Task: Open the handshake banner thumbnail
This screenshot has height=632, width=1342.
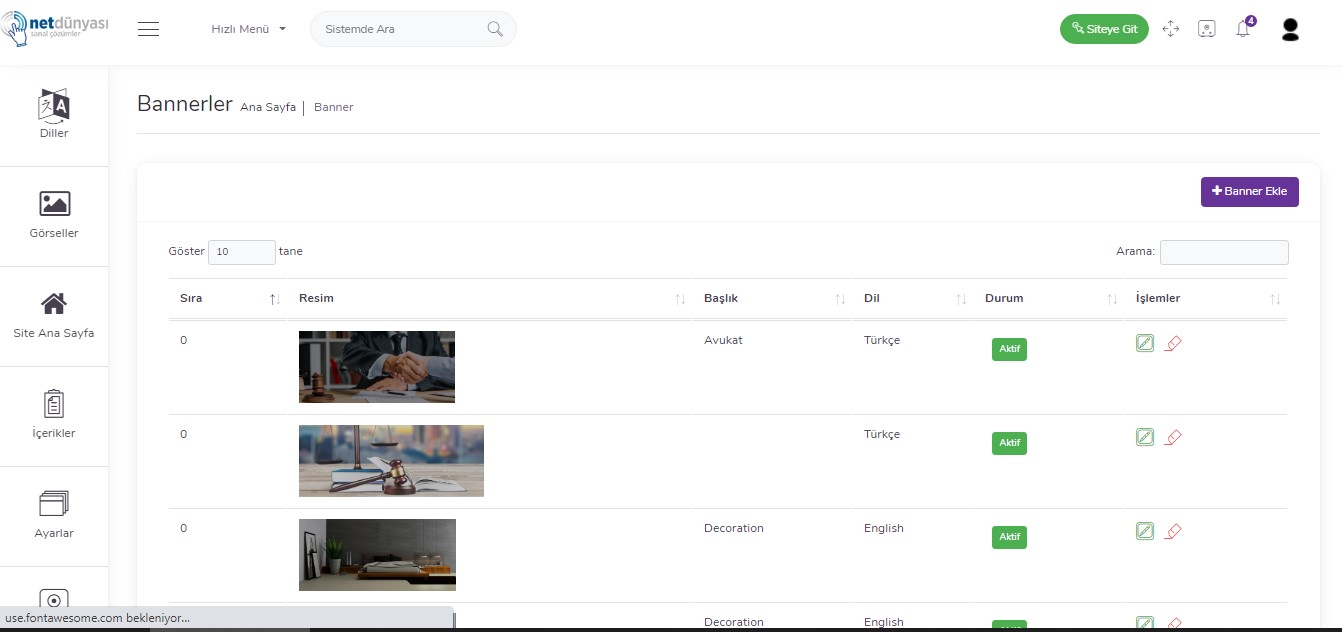Action: 377,367
